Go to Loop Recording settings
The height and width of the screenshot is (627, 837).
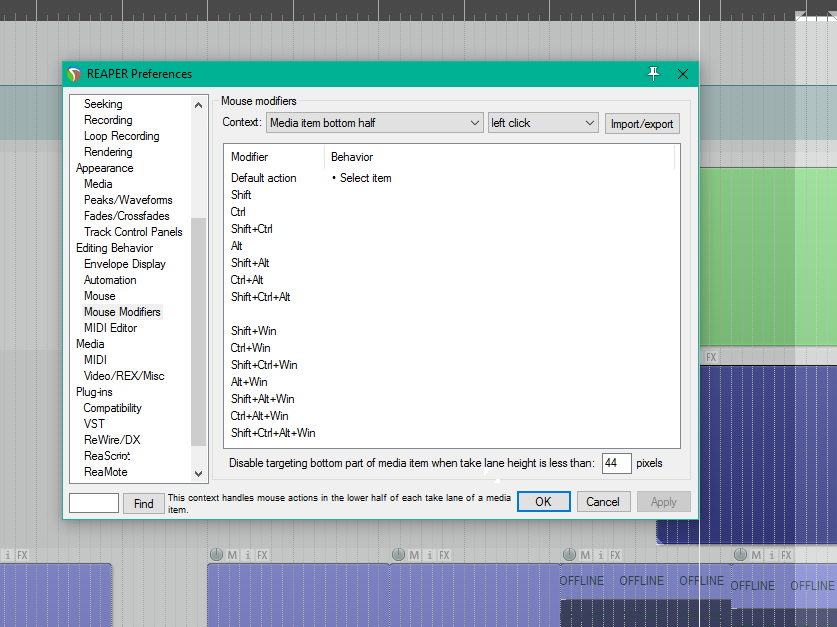(x=122, y=136)
